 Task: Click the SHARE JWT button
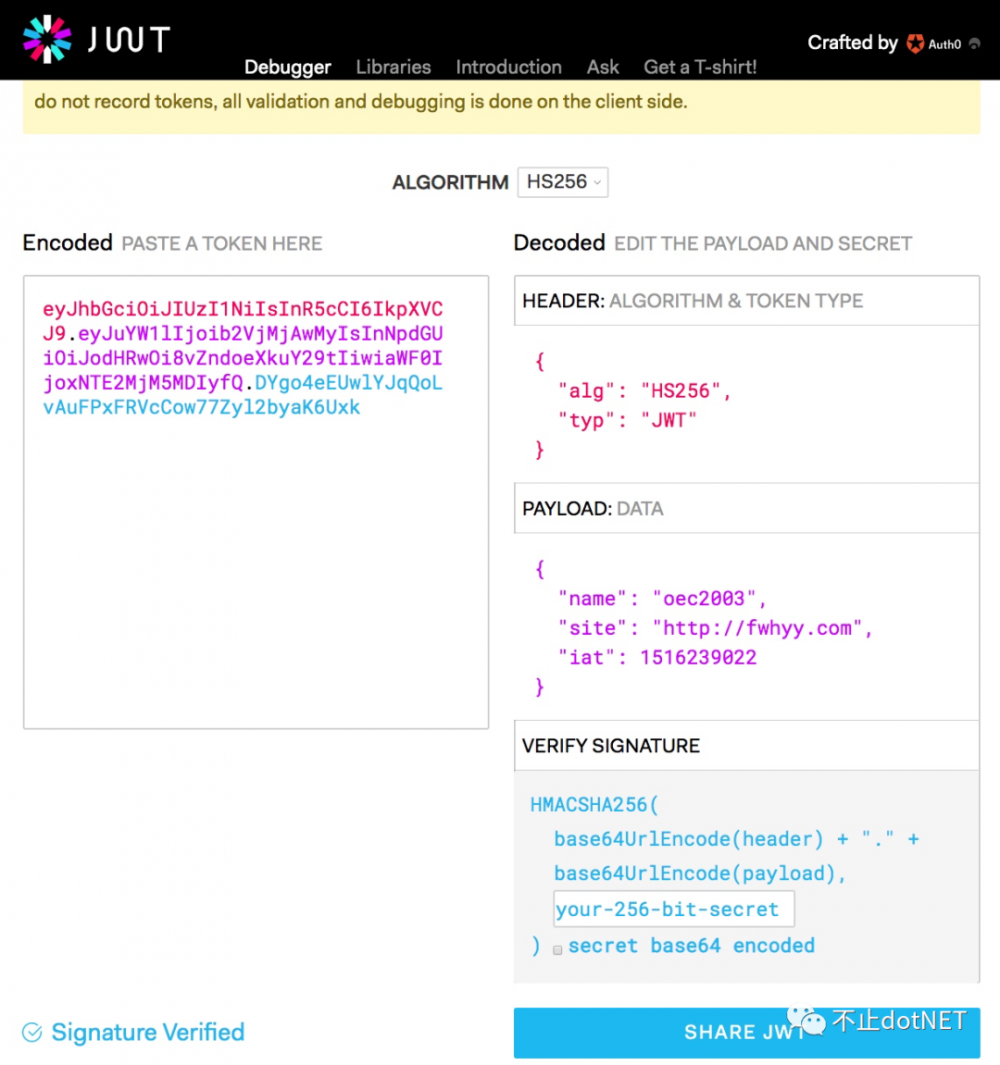[x=746, y=1032]
